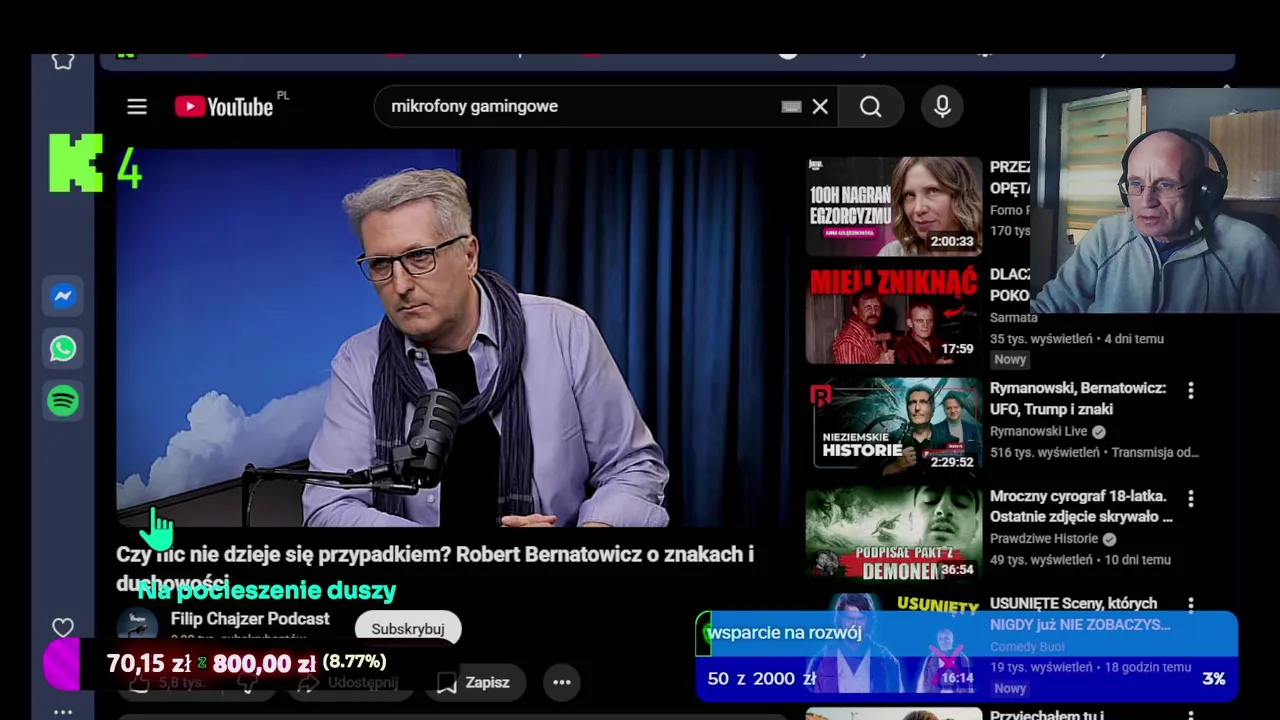Open options for Mroczny cyrograf video
Viewport: 1280px width, 720px height.
(x=1191, y=498)
